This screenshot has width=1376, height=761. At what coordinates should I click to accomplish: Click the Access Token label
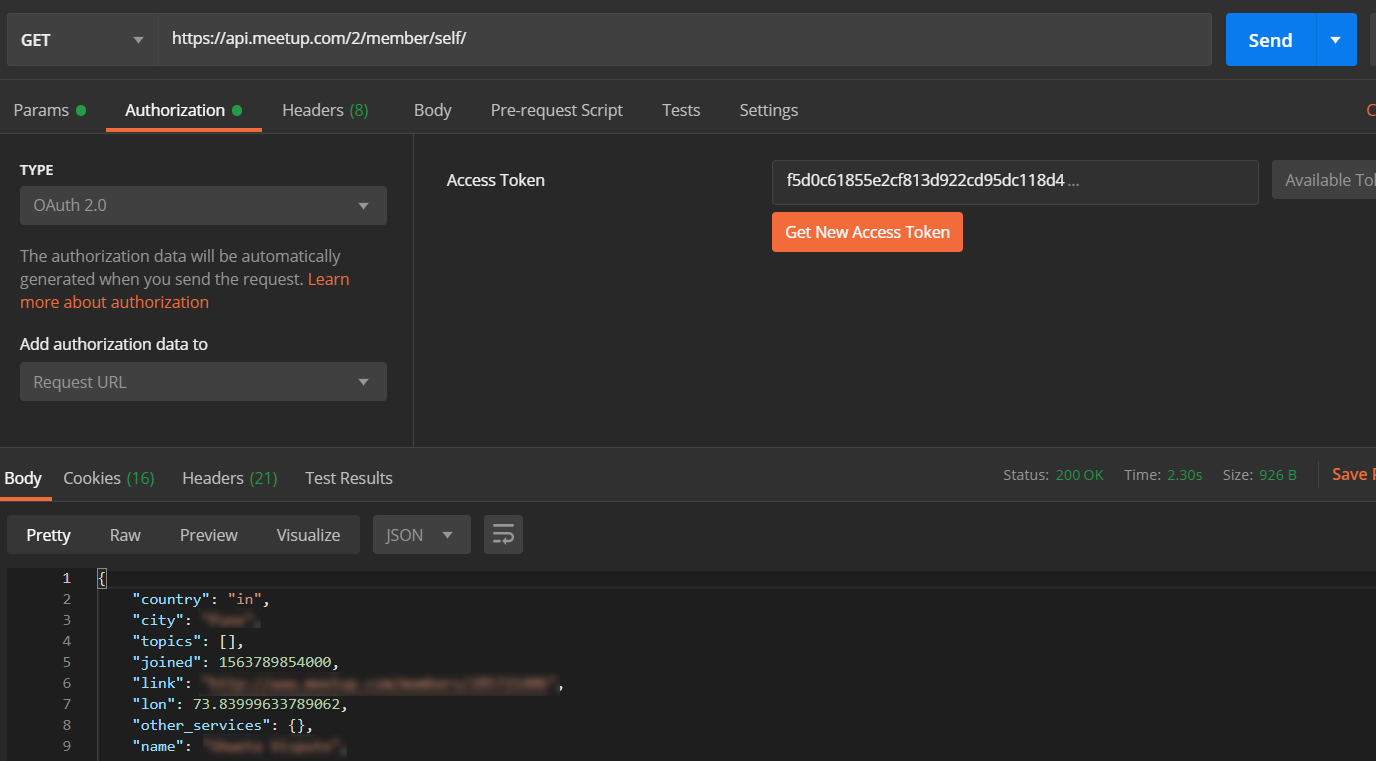tap(496, 181)
